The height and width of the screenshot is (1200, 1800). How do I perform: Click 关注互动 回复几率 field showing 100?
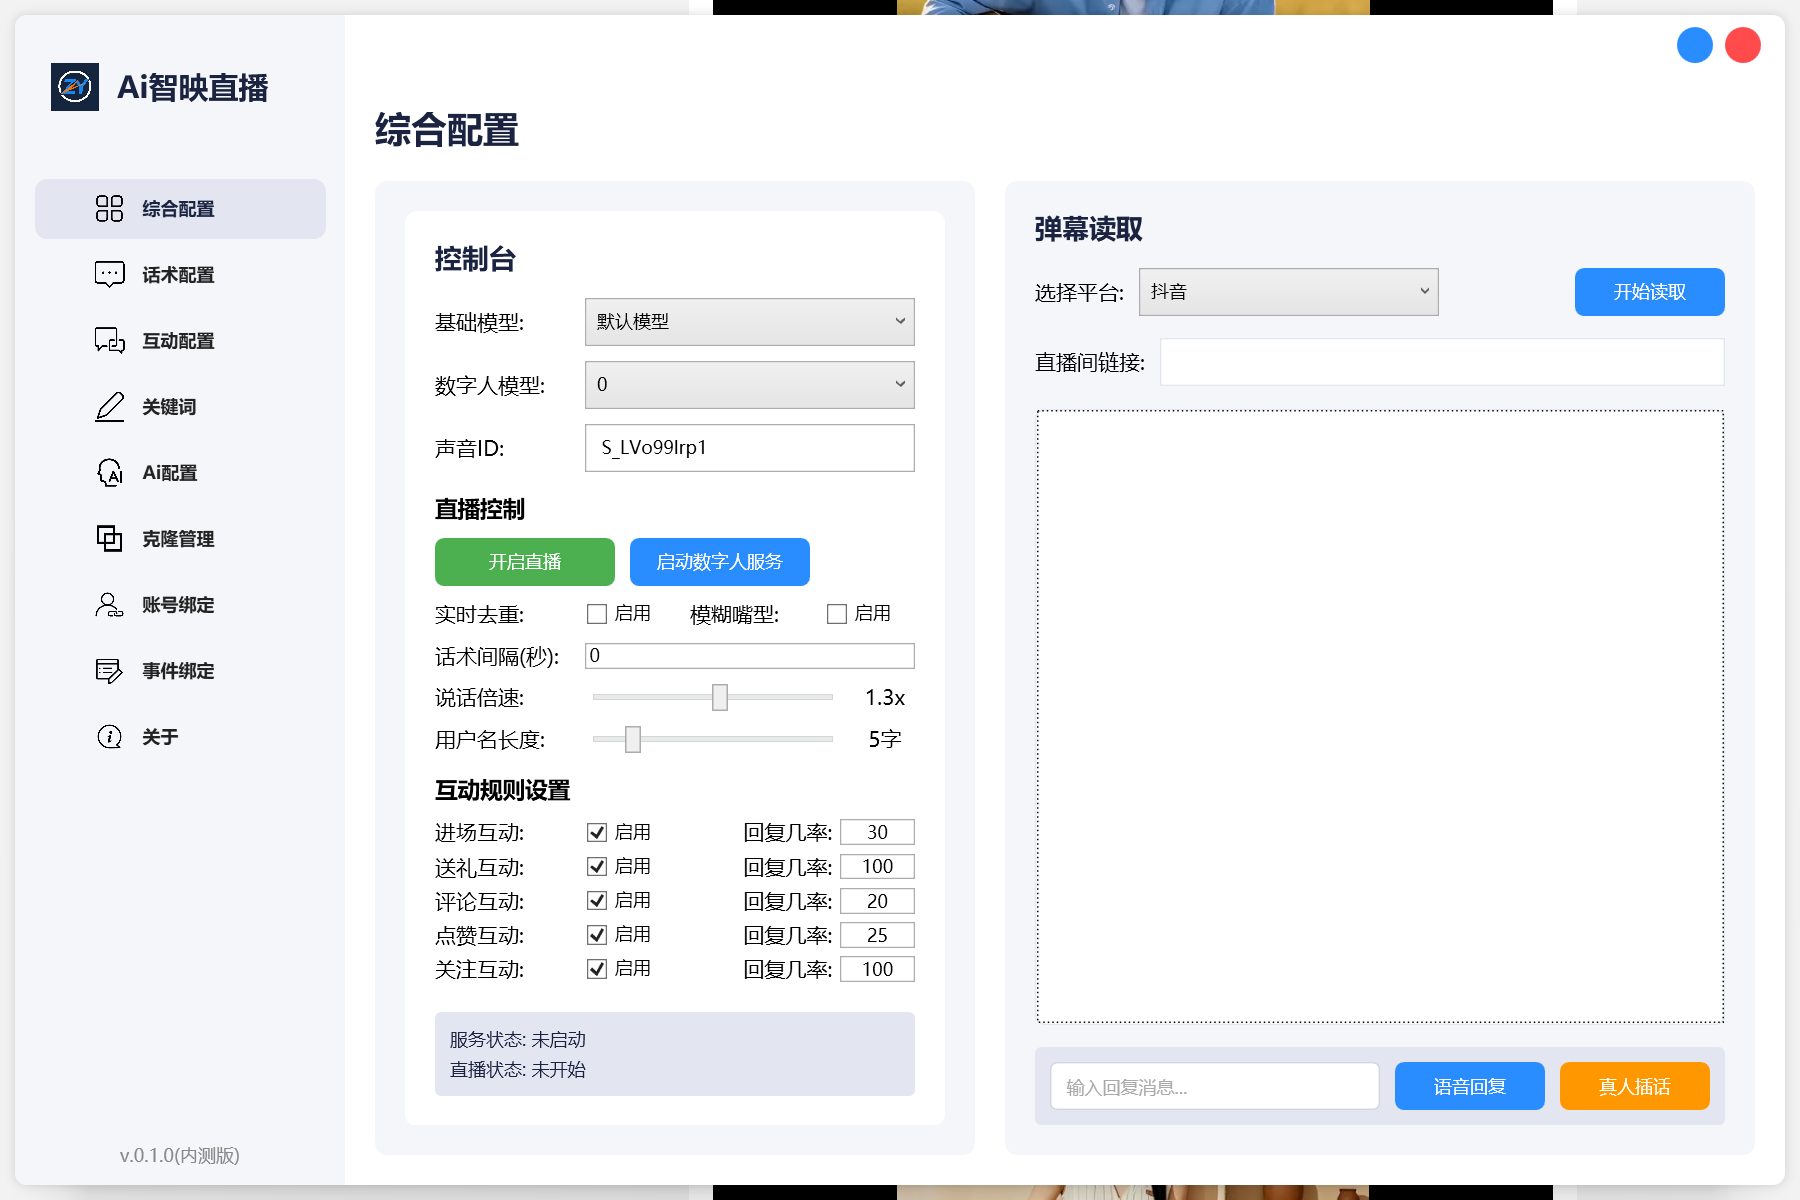[877, 969]
